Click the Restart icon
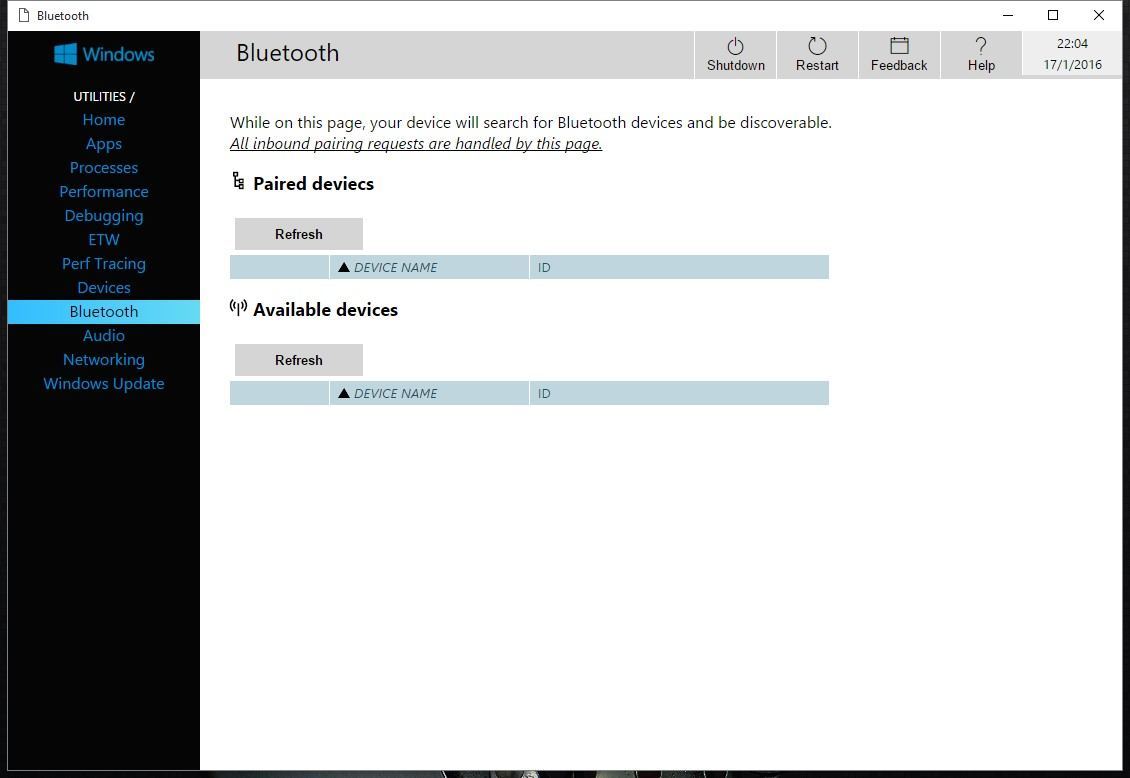 point(817,47)
